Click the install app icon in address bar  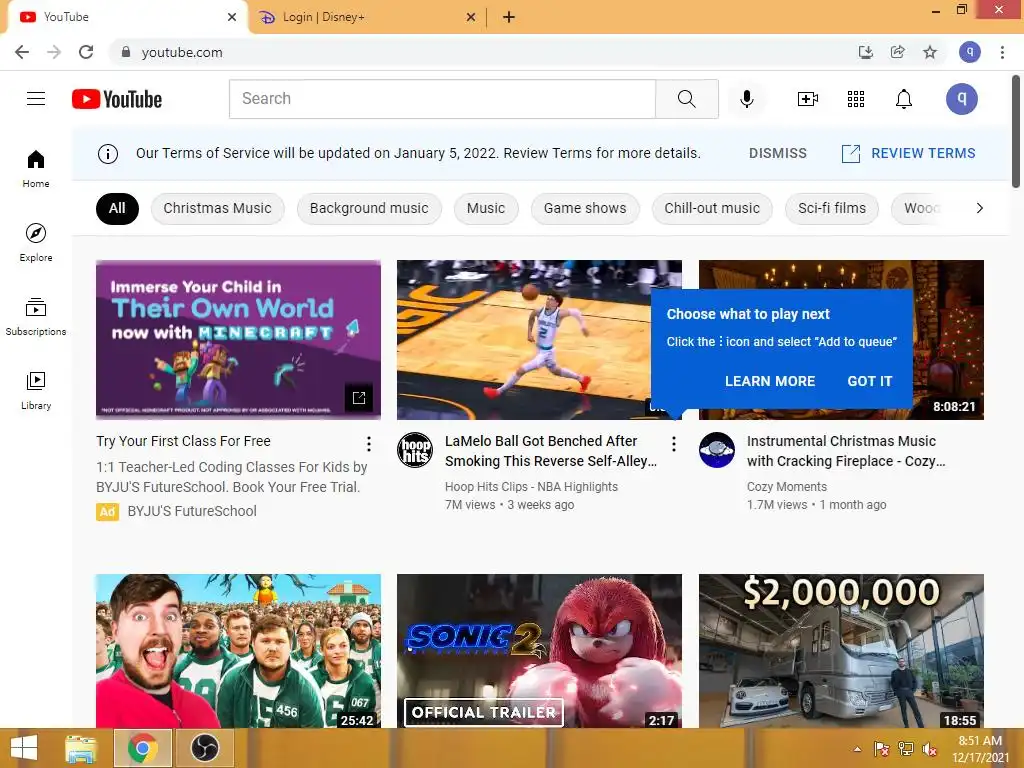click(x=866, y=52)
